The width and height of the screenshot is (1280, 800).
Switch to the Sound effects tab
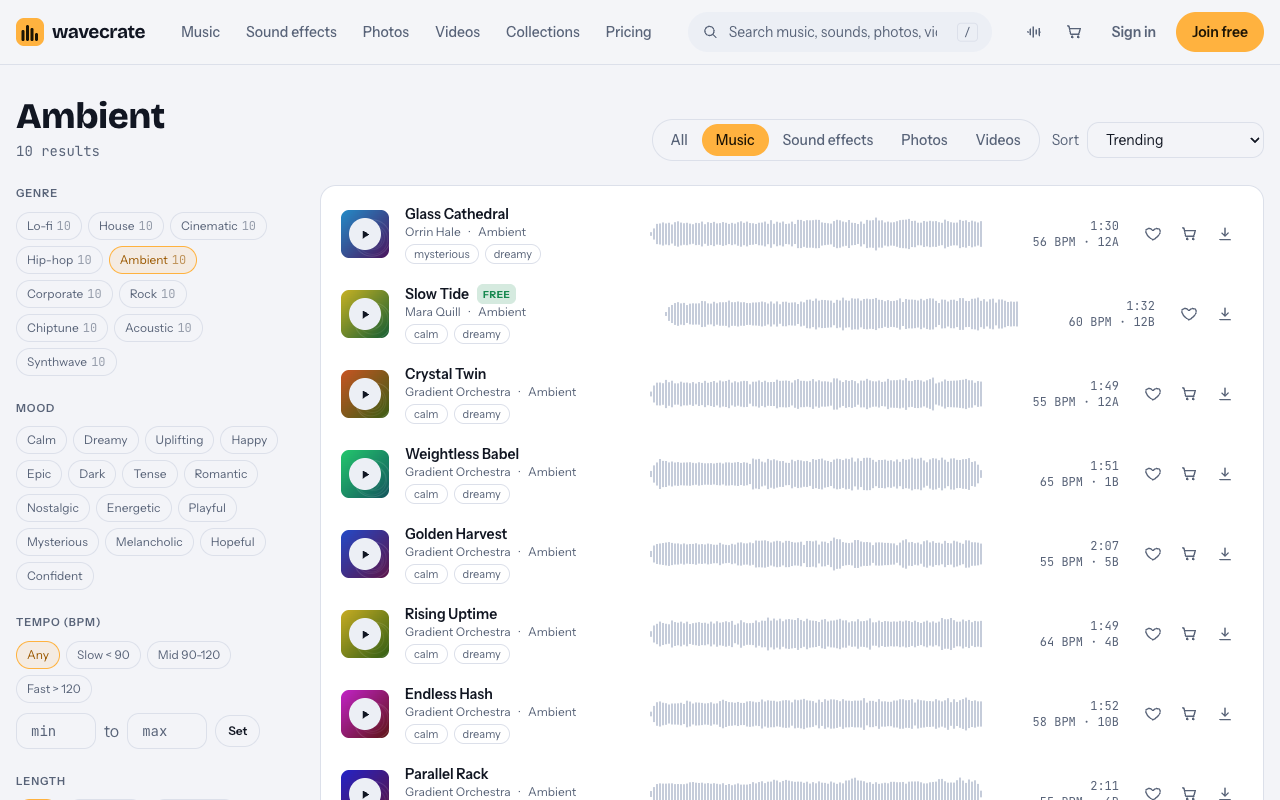[x=828, y=140]
